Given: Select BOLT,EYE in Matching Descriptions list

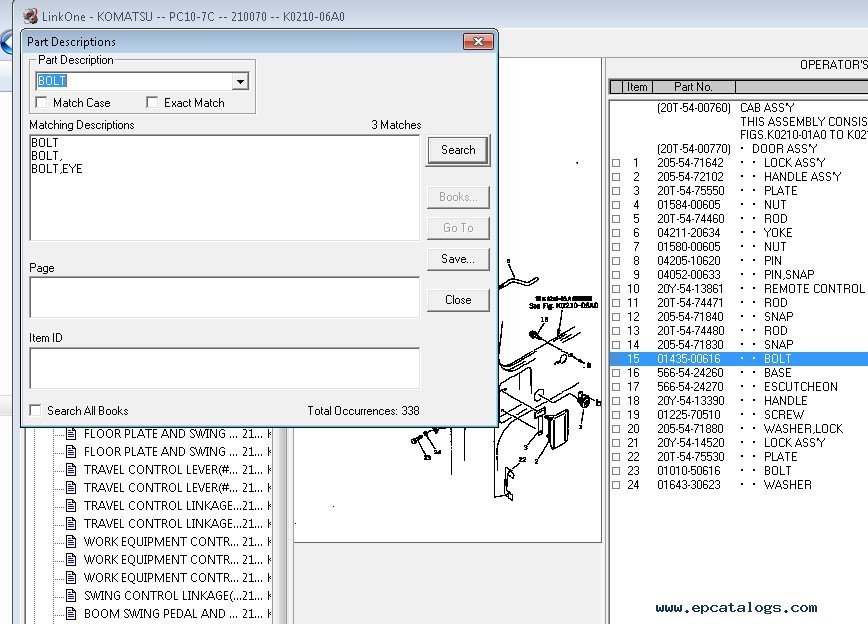Looking at the screenshot, I should coord(57,169).
